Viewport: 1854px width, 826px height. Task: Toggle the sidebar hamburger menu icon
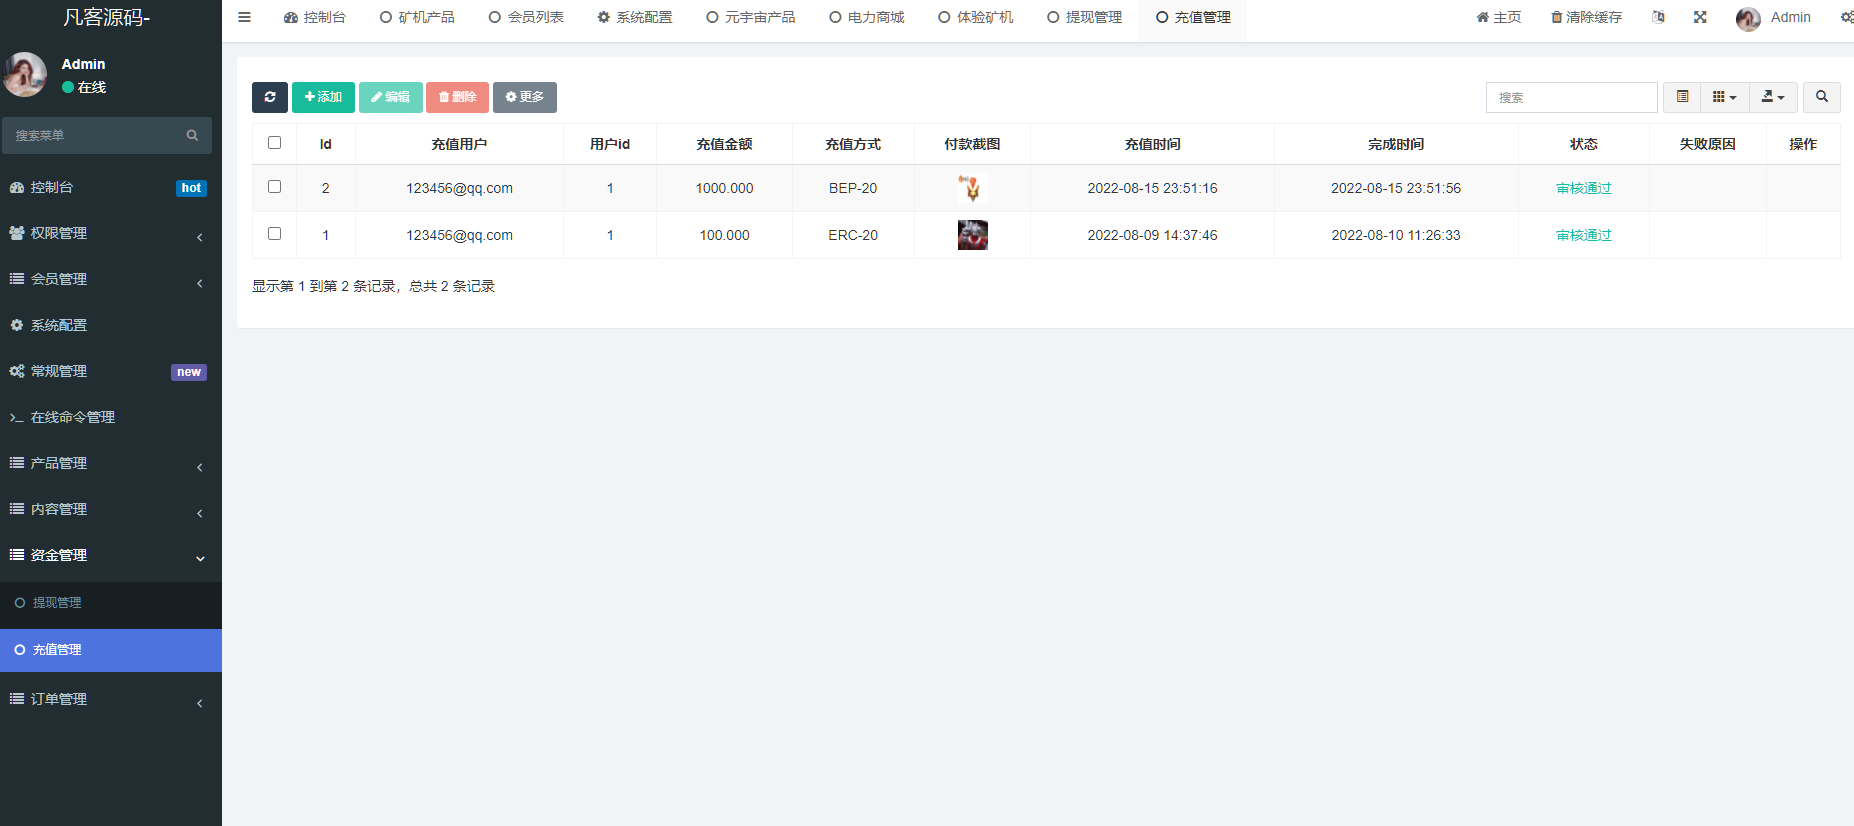(x=244, y=17)
